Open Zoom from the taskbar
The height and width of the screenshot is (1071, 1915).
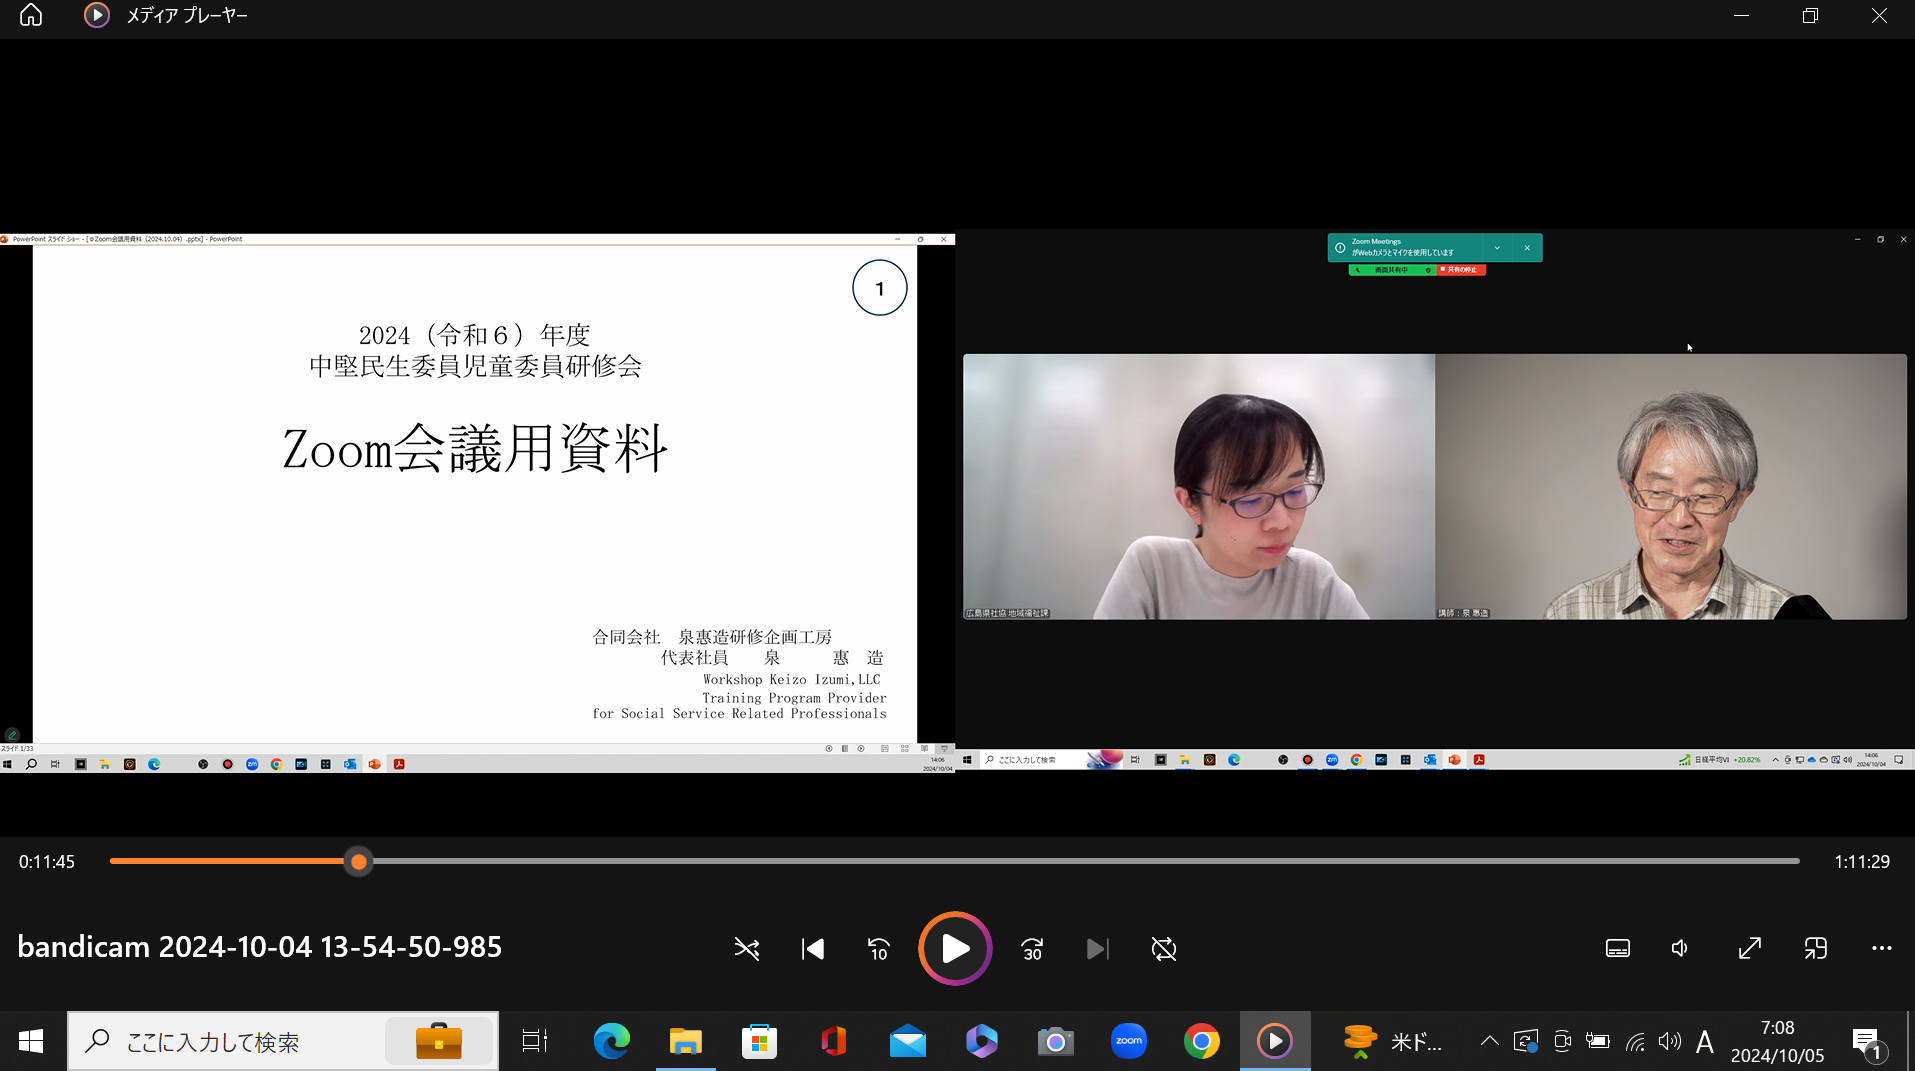coord(1129,1041)
